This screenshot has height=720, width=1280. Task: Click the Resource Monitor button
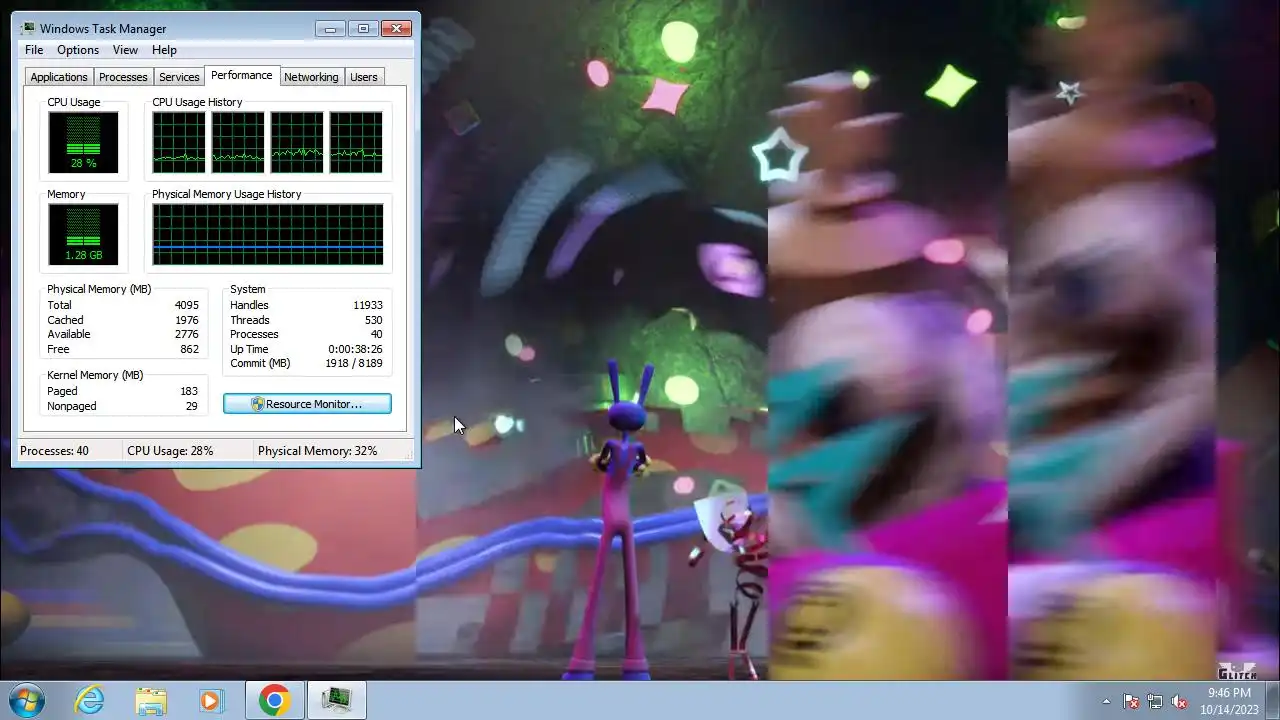click(x=307, y=404)
